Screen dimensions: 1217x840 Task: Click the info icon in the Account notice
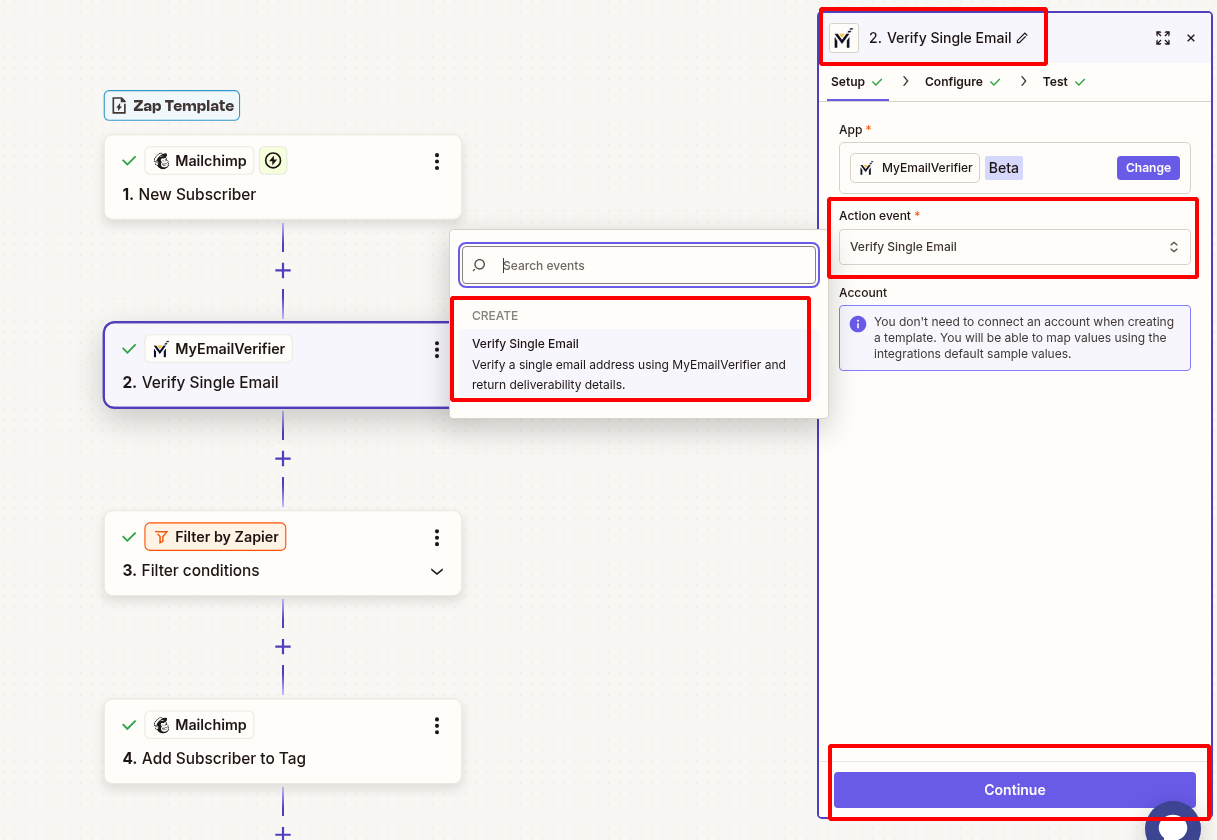(860, 322)
